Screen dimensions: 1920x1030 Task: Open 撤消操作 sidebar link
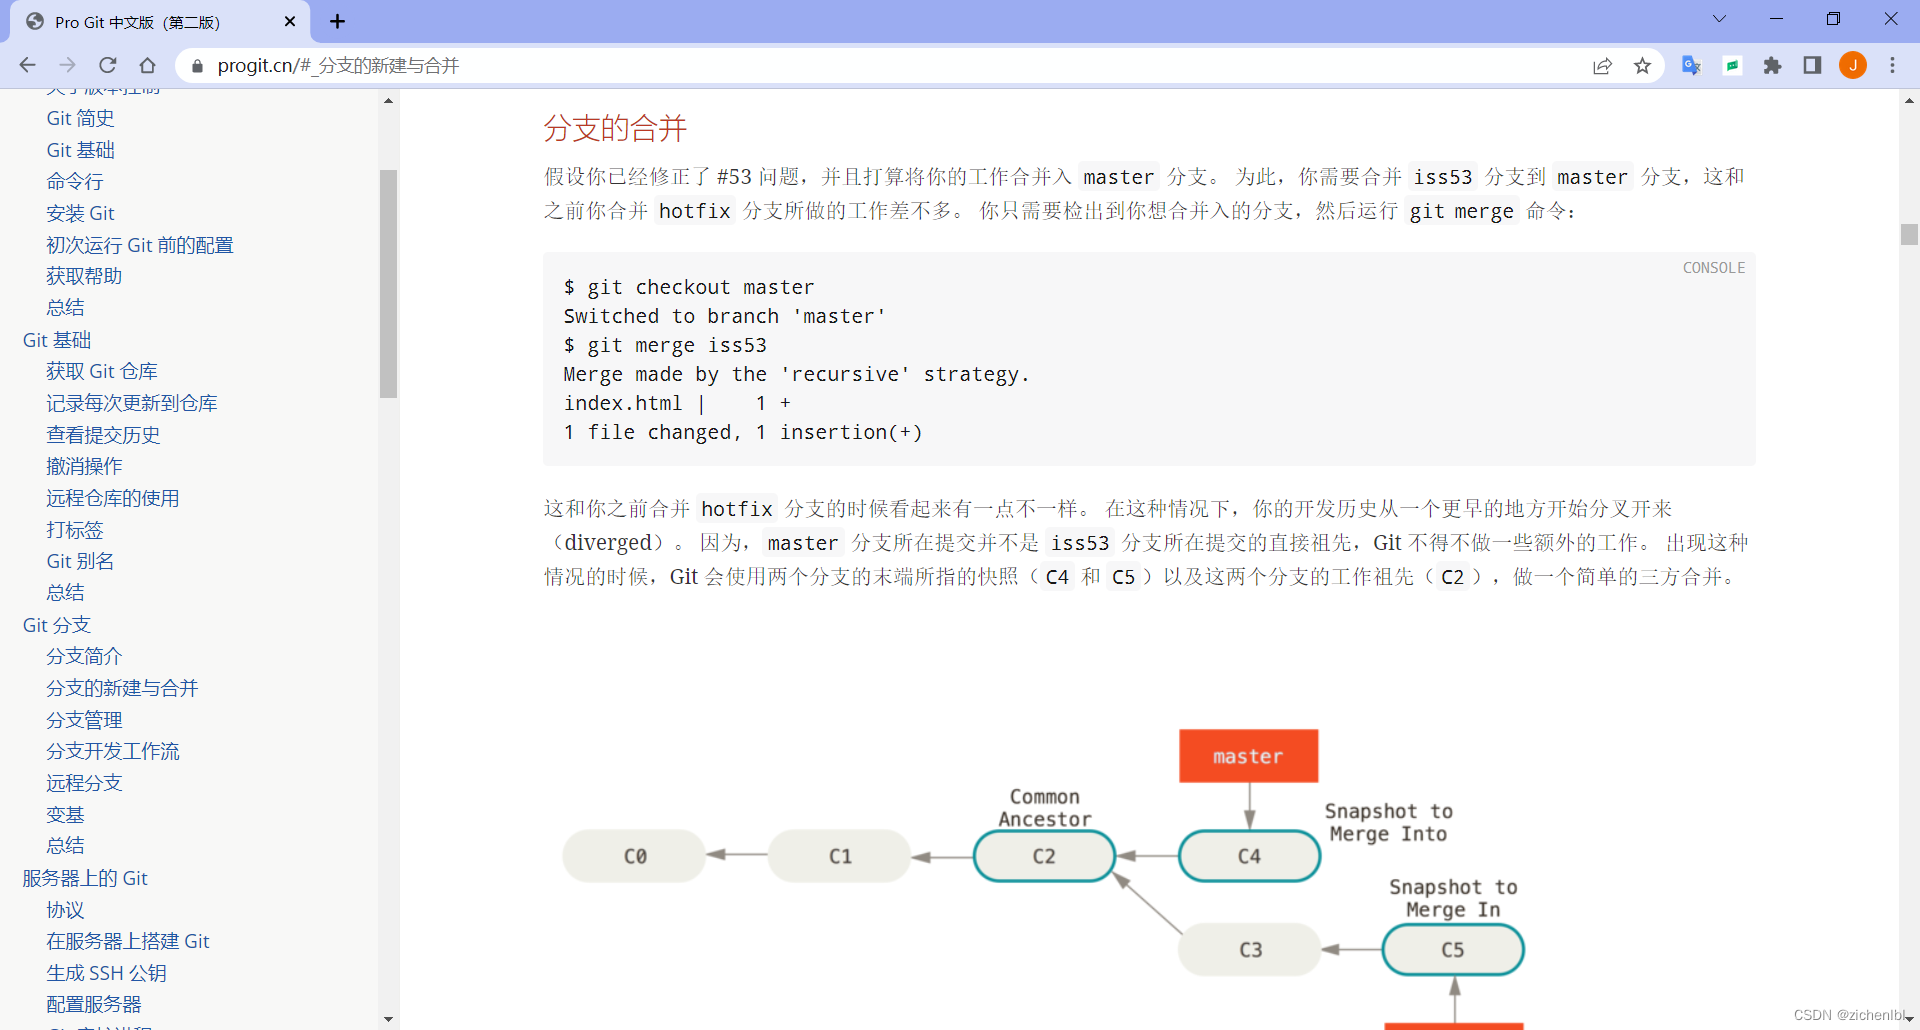[84, 466]
